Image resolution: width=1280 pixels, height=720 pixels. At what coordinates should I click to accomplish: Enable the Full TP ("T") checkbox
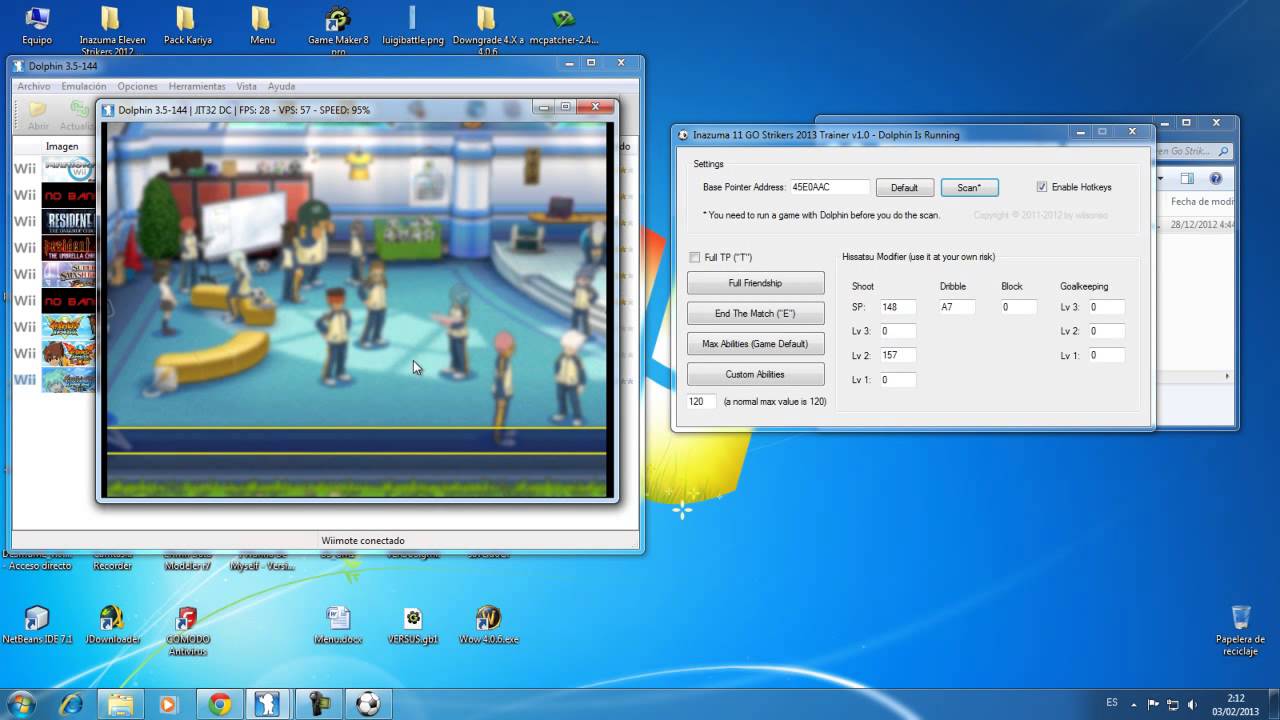pos(695,257)
